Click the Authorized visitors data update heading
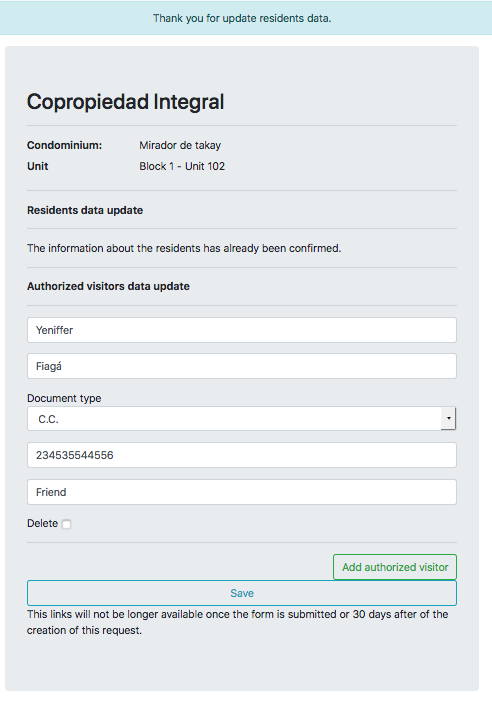 coord(108,286)
